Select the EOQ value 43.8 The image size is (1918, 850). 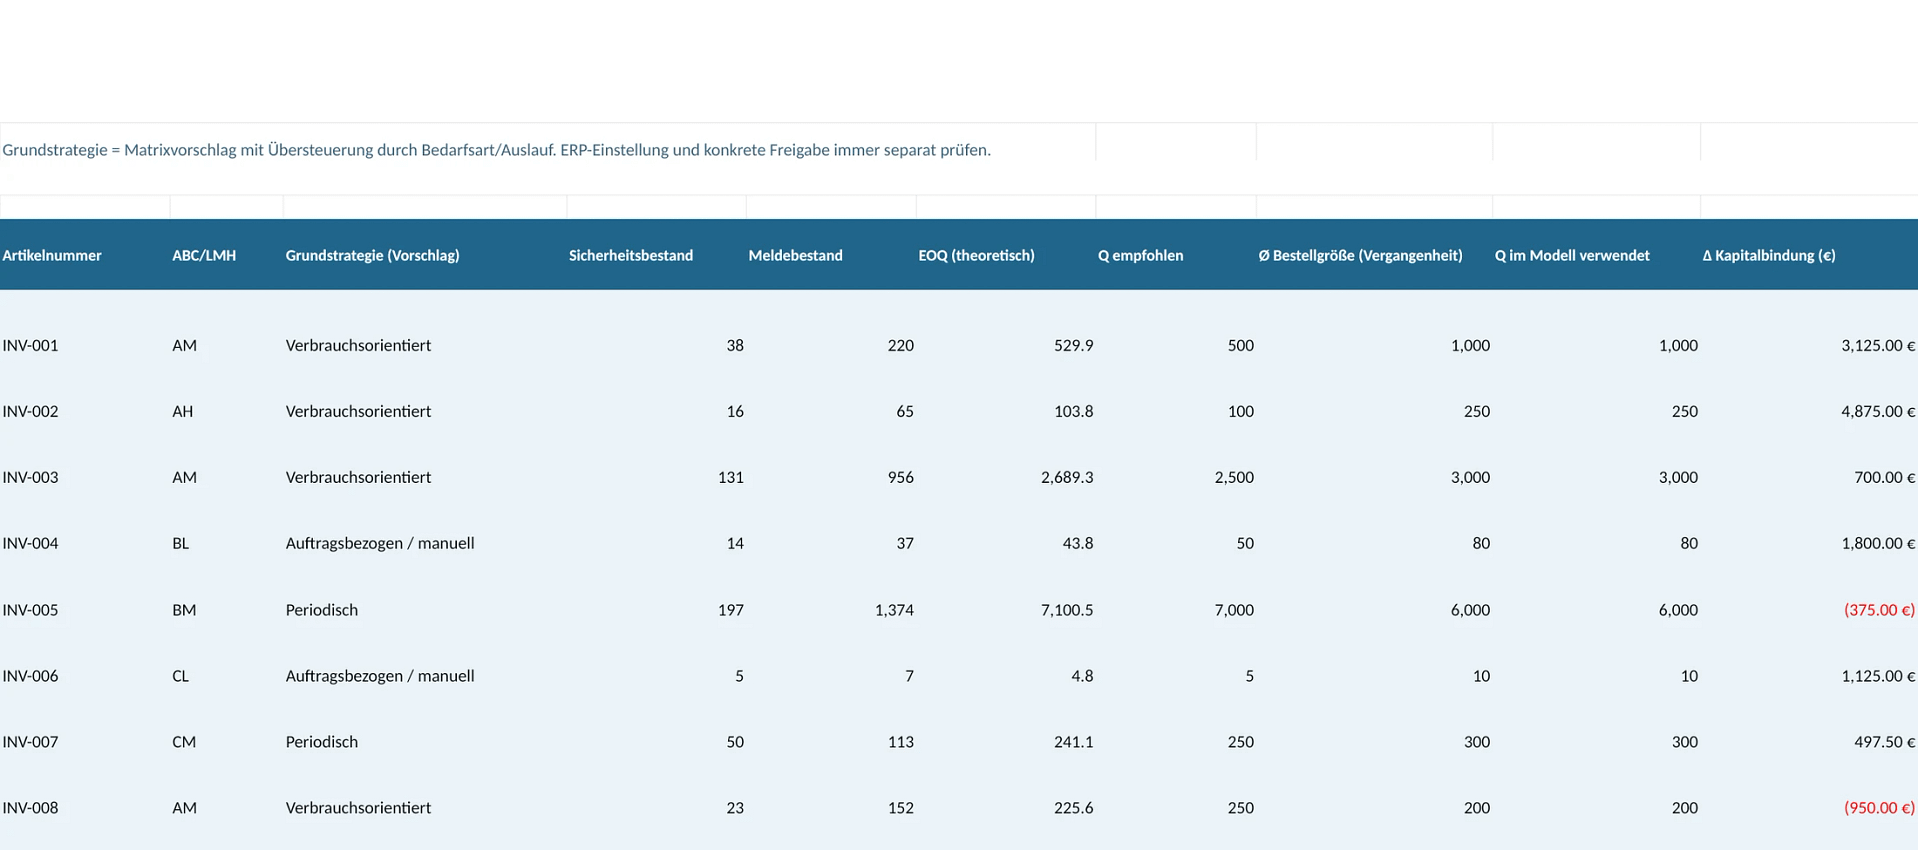tap(1077, 543)
